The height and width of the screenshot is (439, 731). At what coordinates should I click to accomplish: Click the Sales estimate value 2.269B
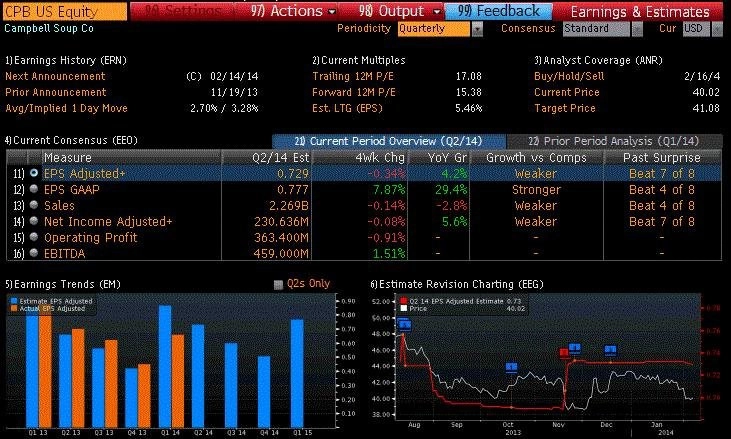pos(289,206)
